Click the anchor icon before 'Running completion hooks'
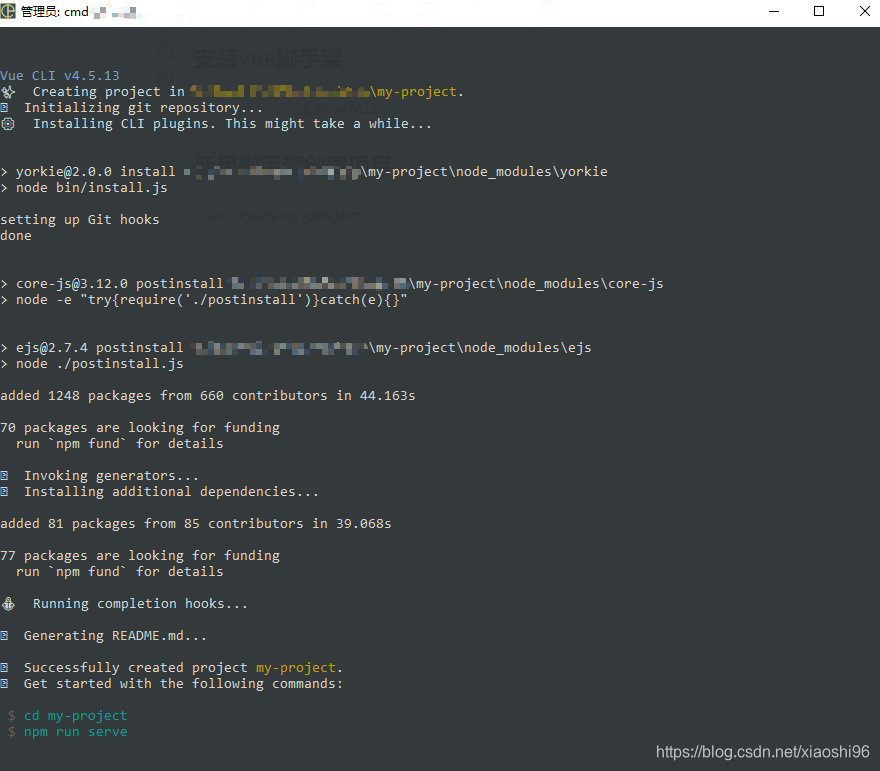This screenshot has width=880, height=771. tap(8, 604)
